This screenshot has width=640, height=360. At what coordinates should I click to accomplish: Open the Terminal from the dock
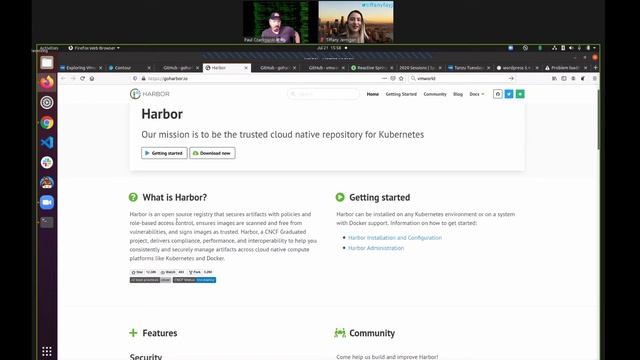[47, 222]
